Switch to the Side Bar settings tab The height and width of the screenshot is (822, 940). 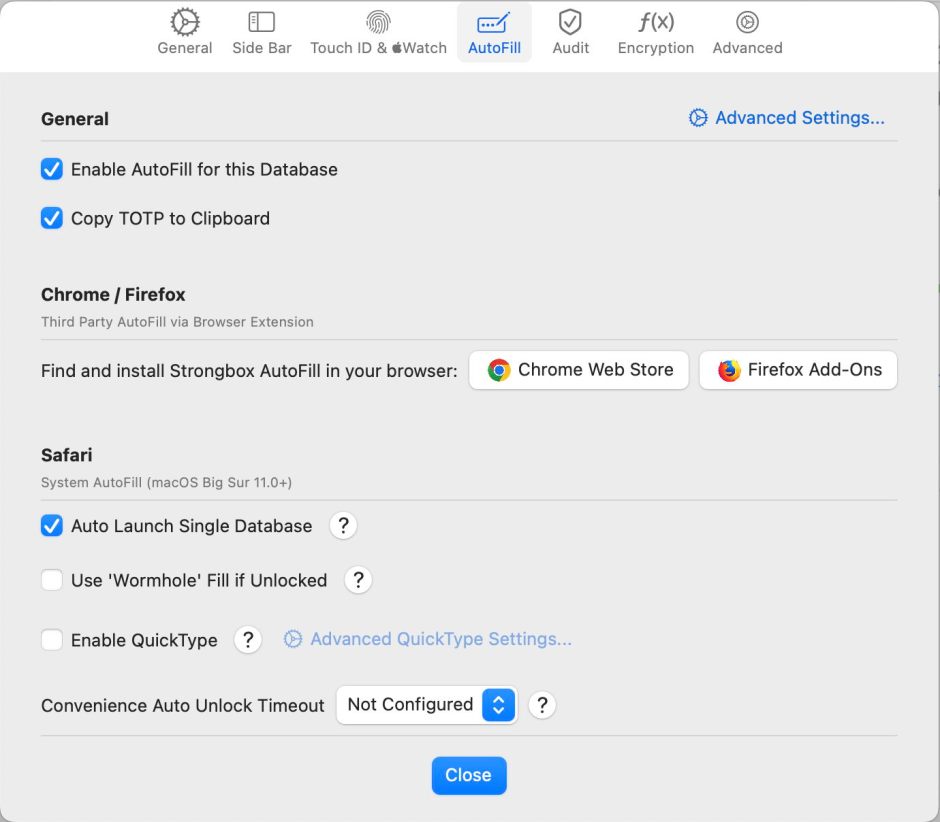pos(261,32)
